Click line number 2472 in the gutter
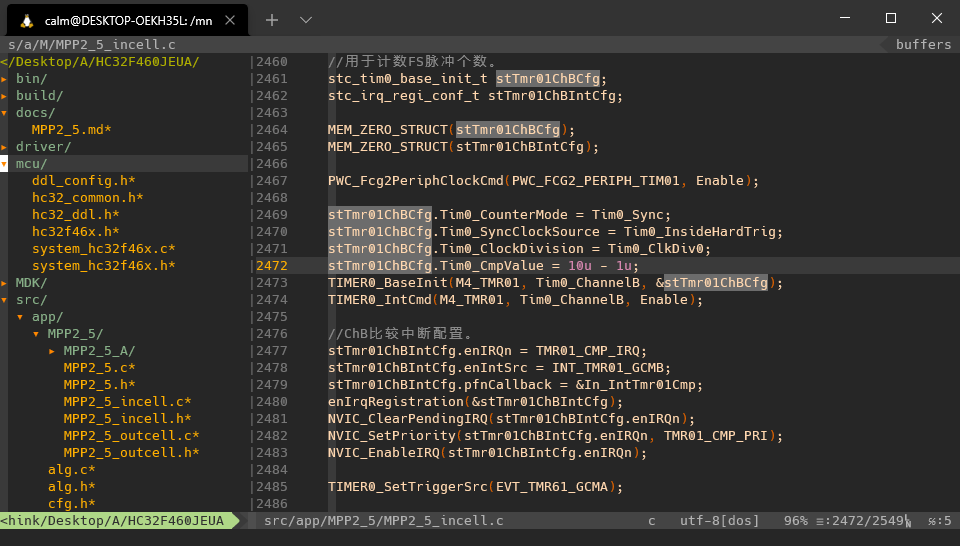The image size is (960, 546). tap(272, 266)
